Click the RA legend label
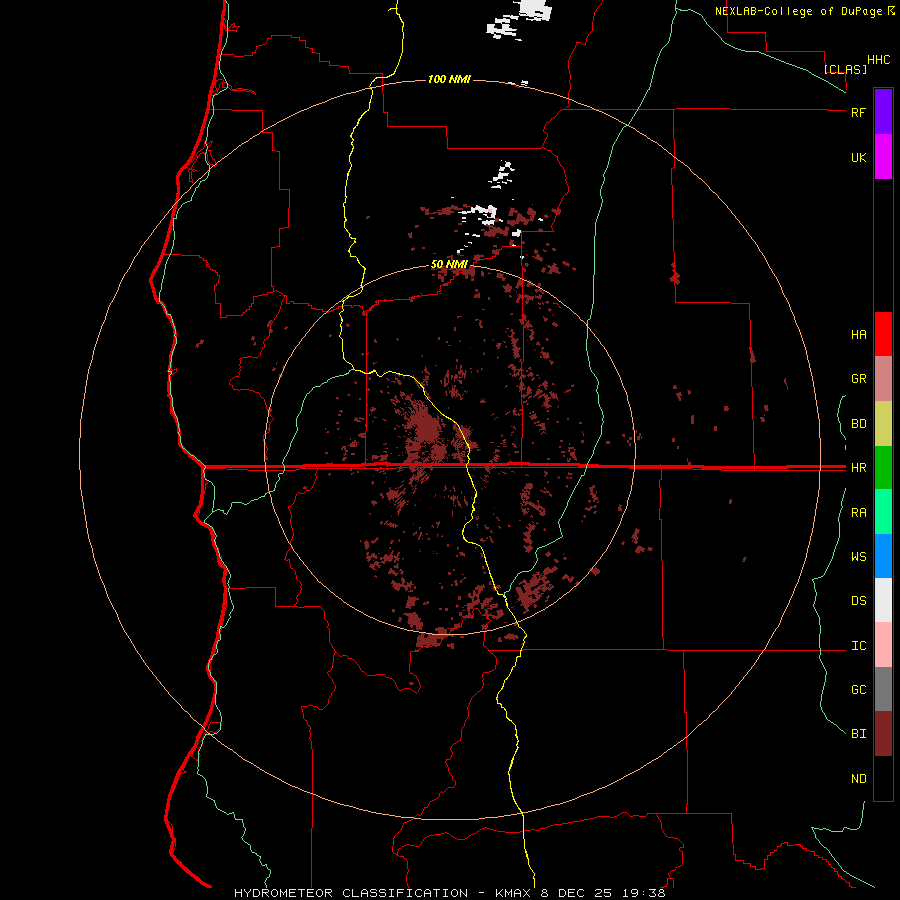Screen dimensions: 900x900 (858, 512)
